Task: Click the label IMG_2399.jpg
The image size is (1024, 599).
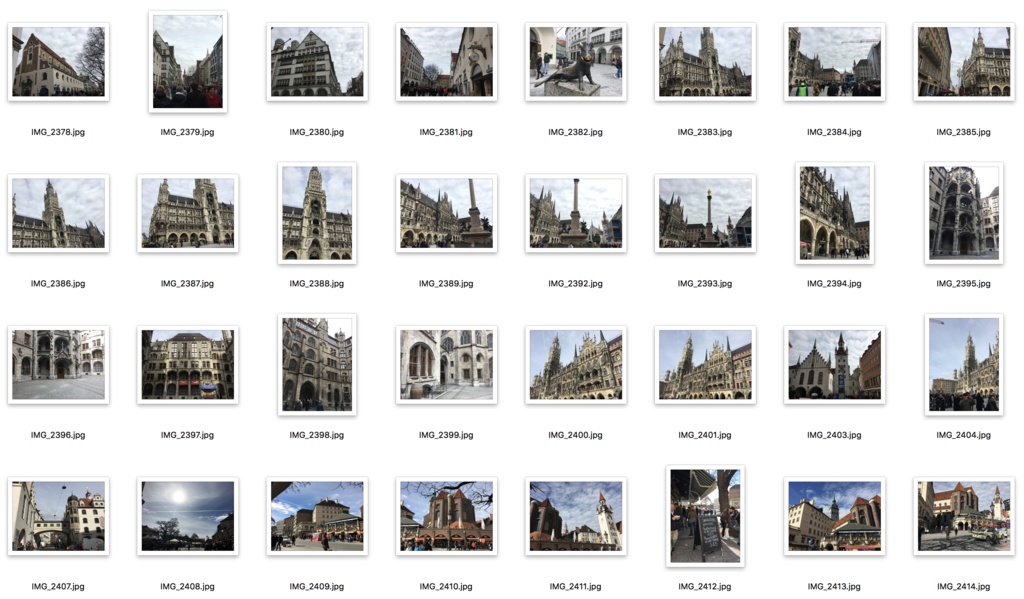Action: (446, 435)
